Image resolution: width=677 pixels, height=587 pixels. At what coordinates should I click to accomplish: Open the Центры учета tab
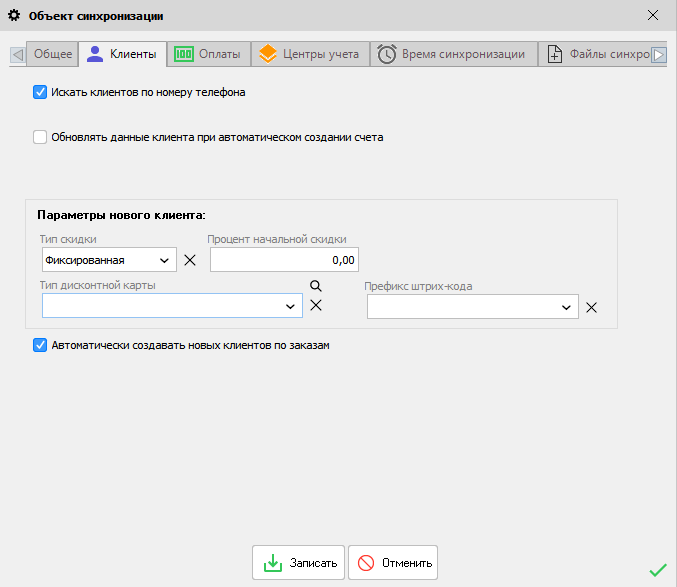310,54
